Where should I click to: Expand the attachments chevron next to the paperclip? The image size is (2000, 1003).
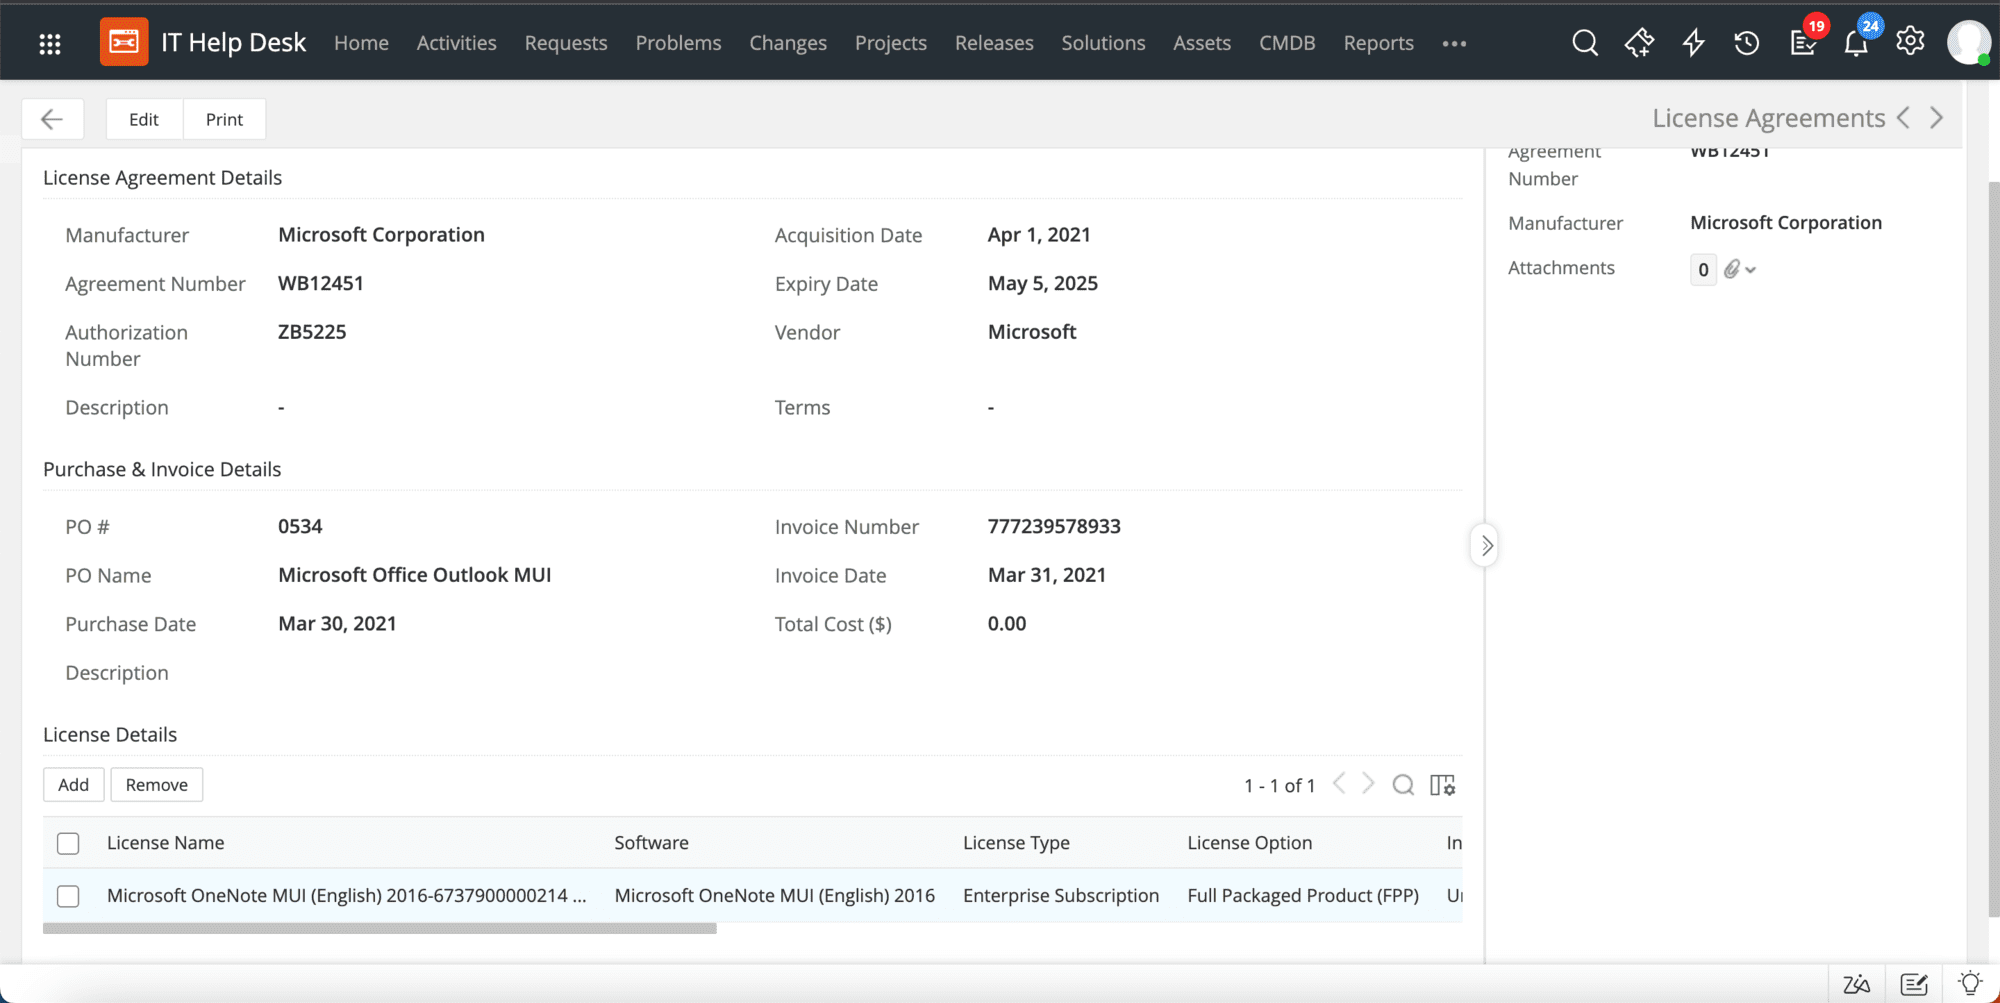[1751, 269]
